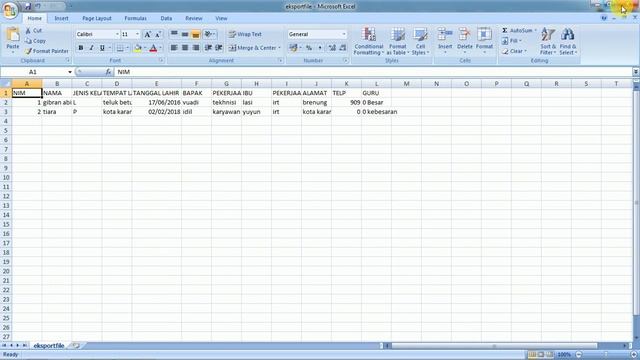This screenshot has height=360, width=640.
Task: Open the Fill dropdown
Action: [x=512, y=41]
